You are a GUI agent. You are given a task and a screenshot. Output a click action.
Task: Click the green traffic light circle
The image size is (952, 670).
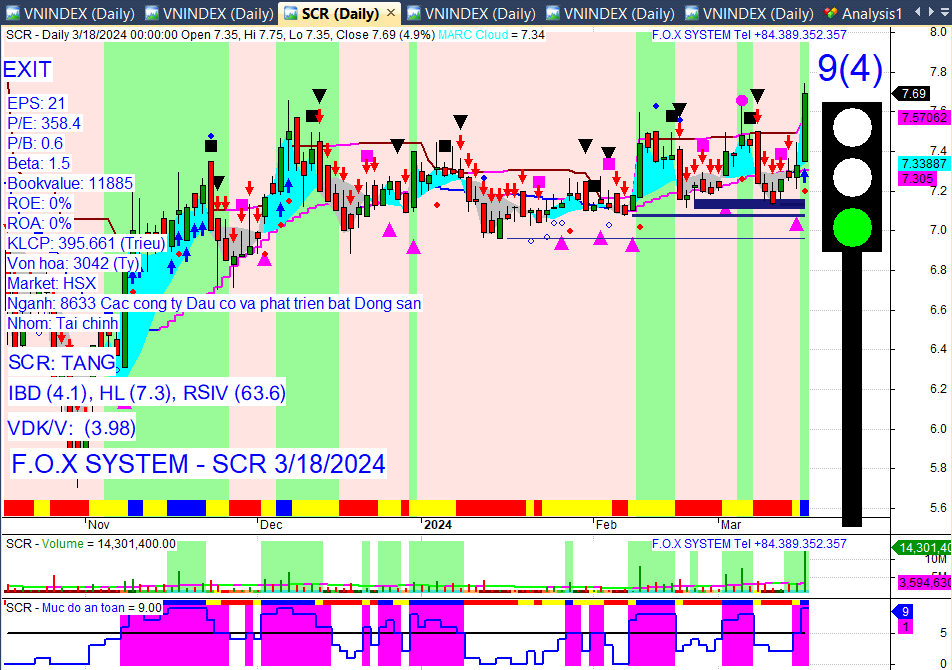tap(852, 228)
